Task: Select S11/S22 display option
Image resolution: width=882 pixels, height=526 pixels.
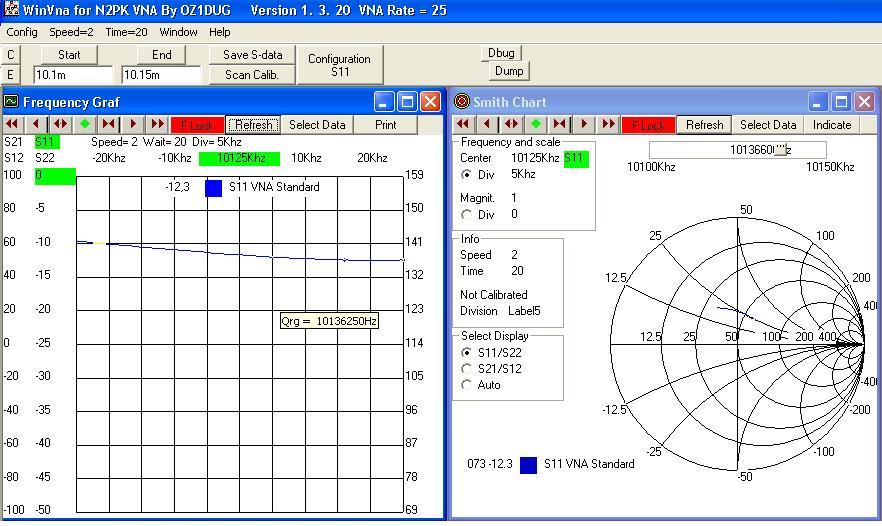Action: [x=466, y=353]
